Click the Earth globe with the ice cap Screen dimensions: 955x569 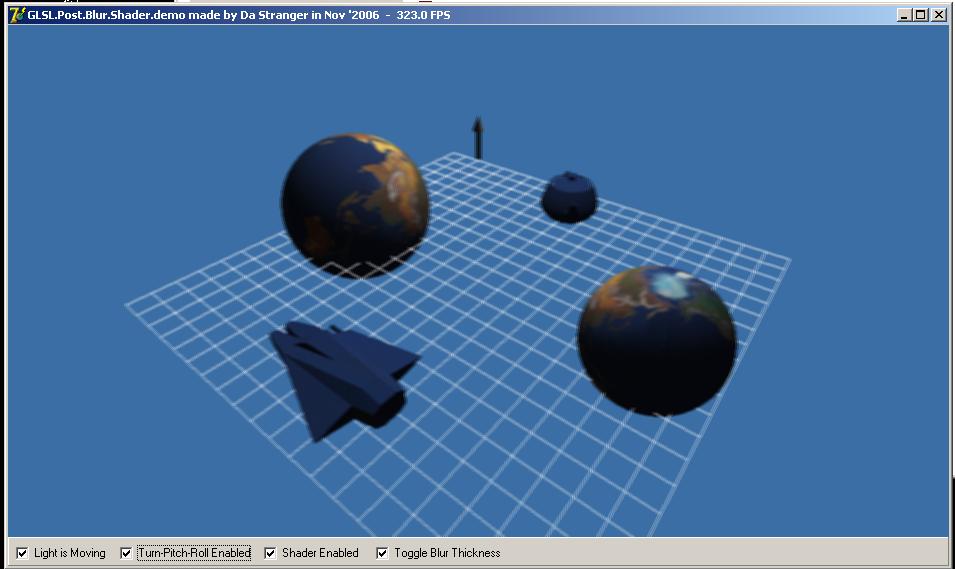point(657,340)
